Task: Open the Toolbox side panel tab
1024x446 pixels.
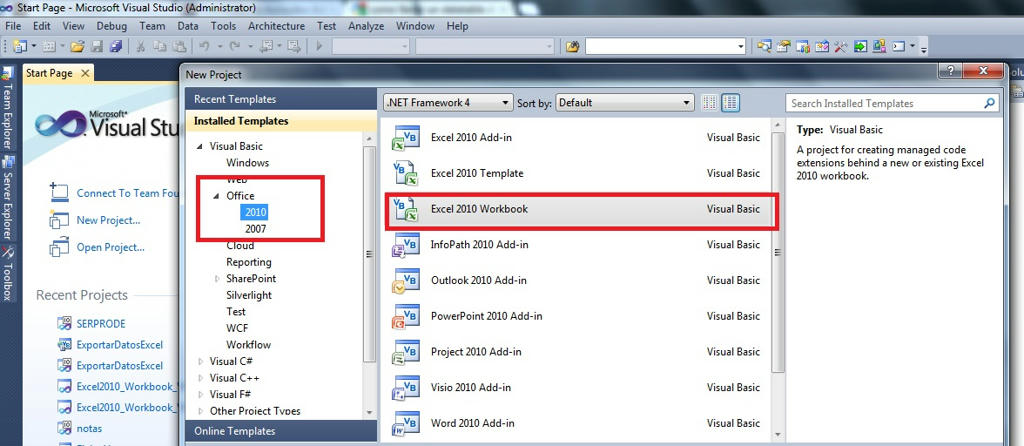Action: point(8,274)
